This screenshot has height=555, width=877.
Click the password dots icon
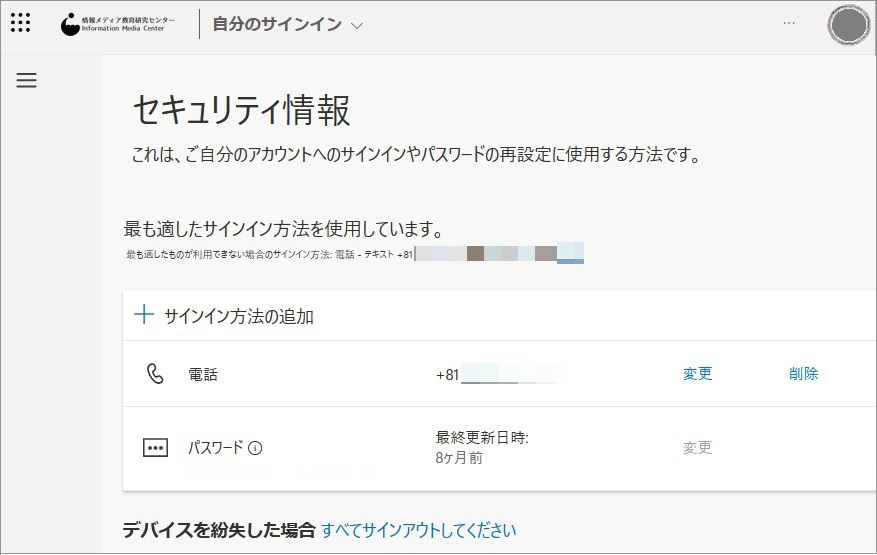(x=155, y=448)
